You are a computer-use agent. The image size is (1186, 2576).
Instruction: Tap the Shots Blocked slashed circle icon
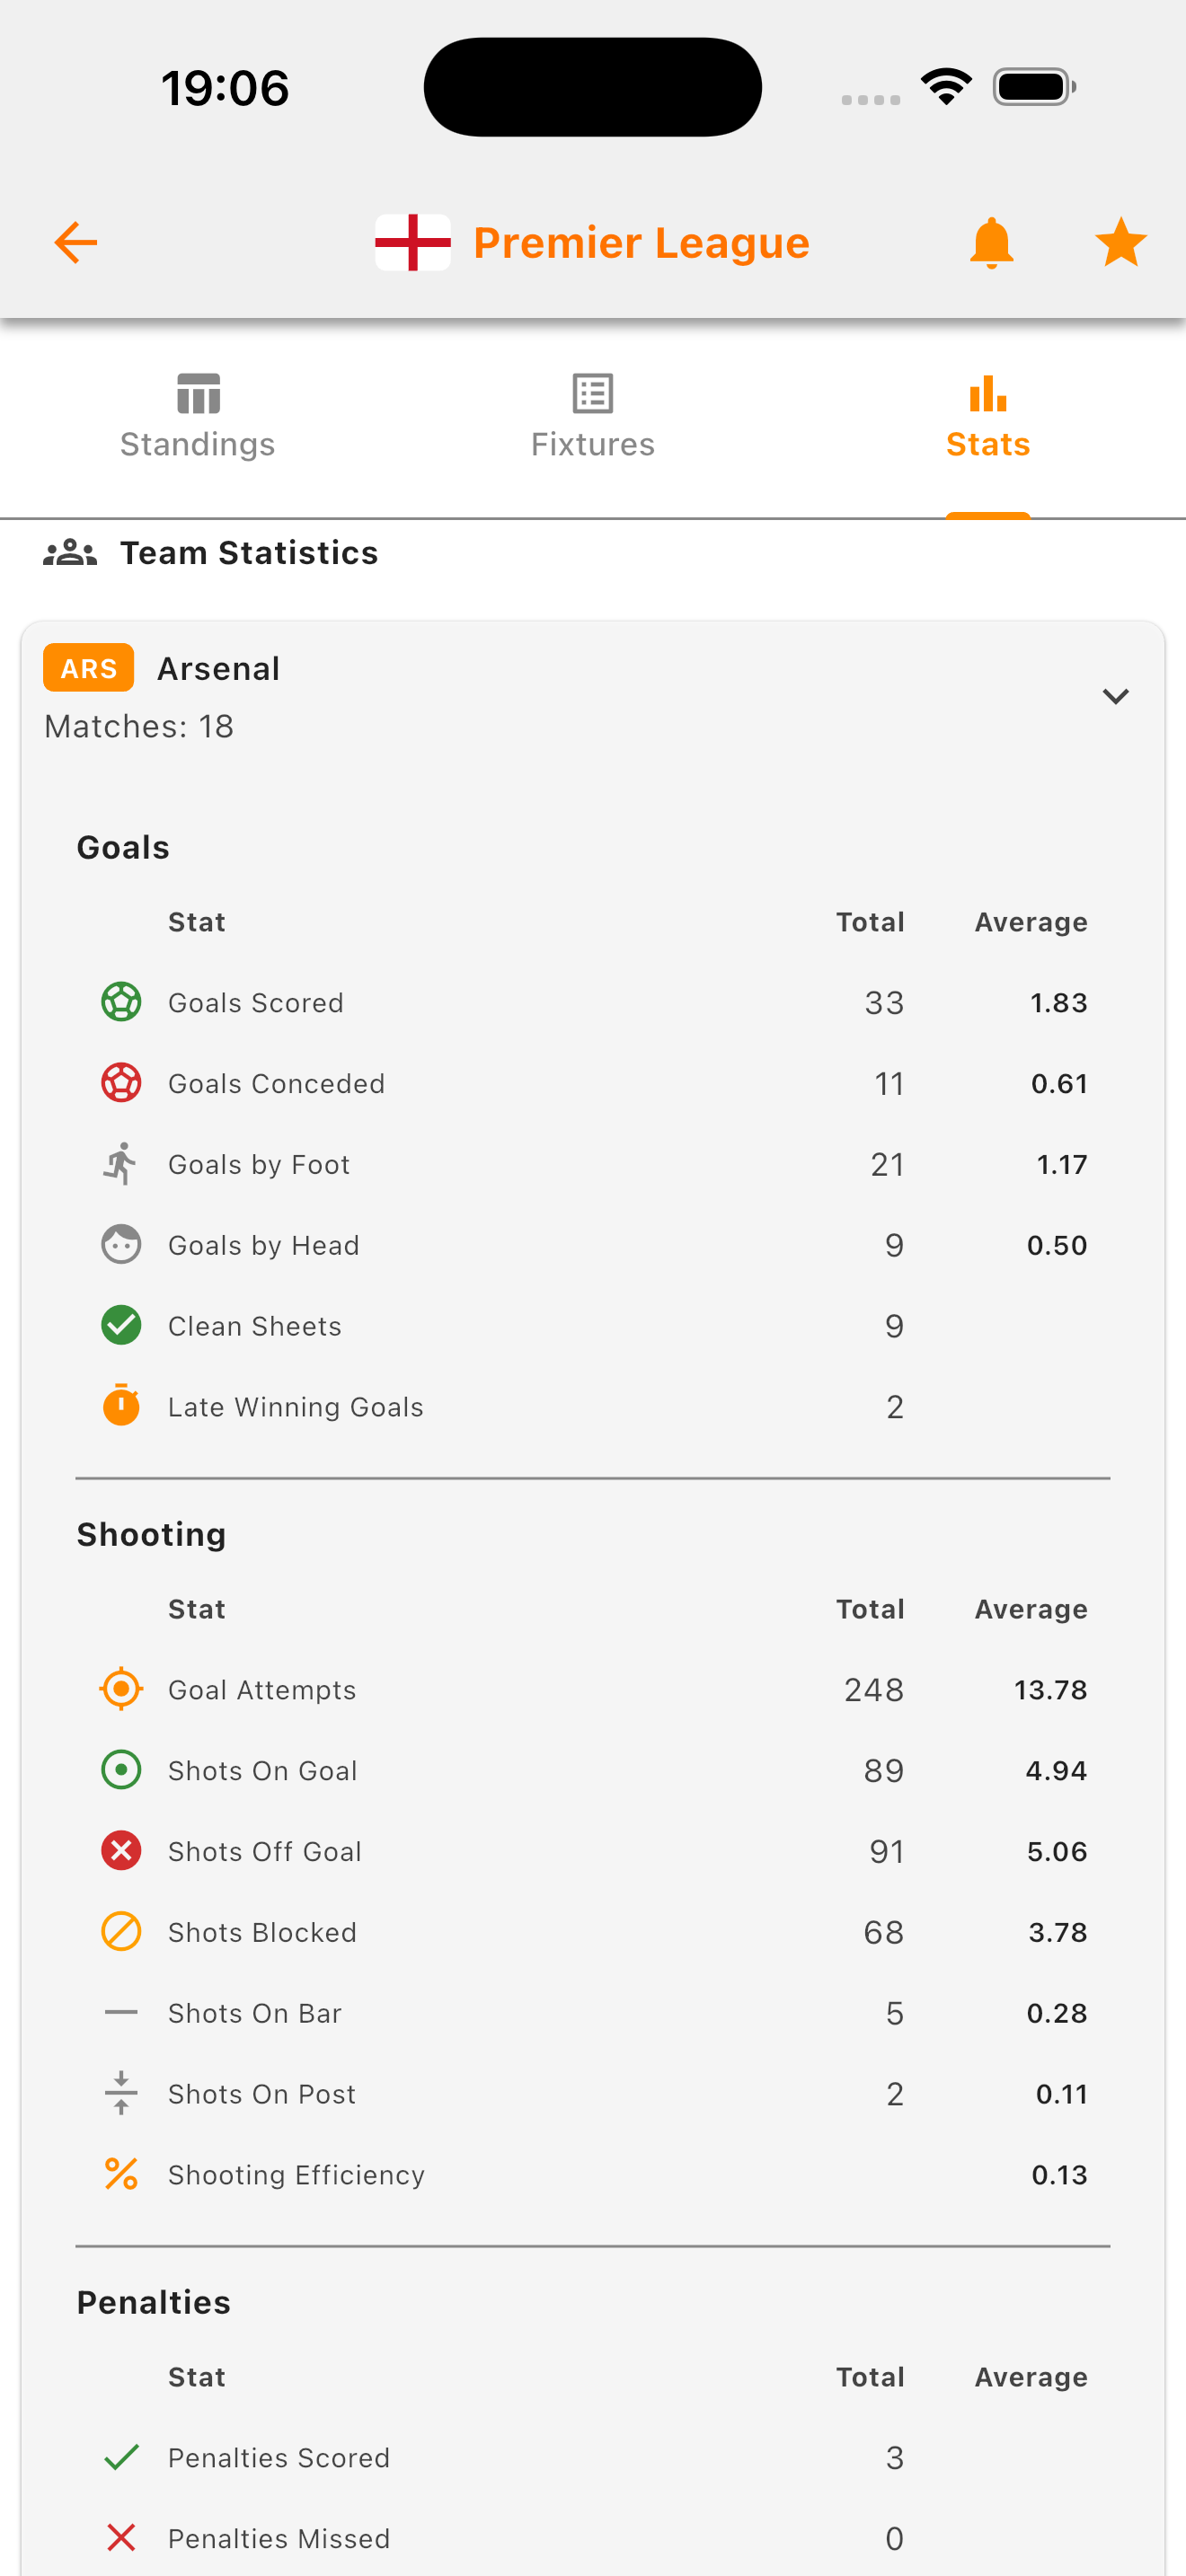[120, 1931]
